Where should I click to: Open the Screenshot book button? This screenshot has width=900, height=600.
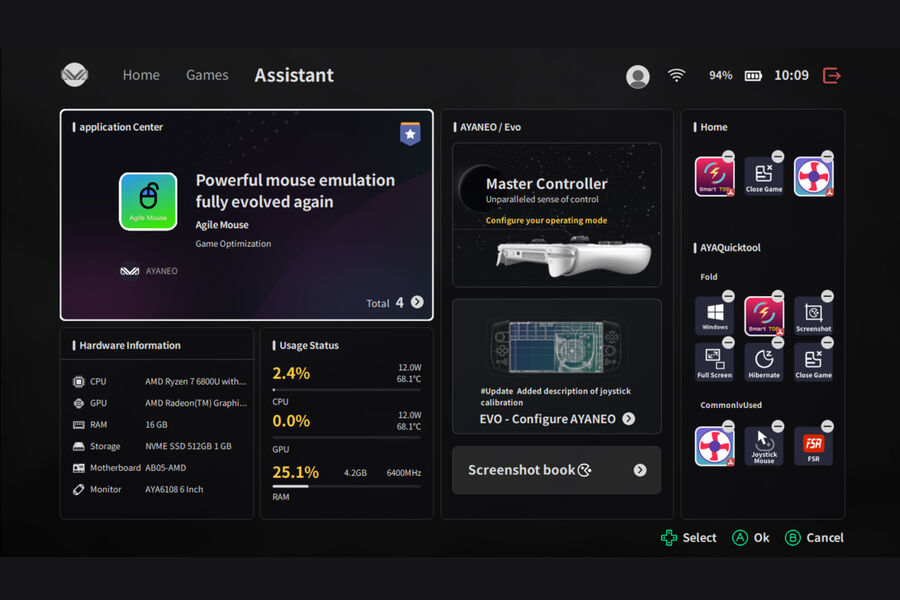tap(556, 470)
